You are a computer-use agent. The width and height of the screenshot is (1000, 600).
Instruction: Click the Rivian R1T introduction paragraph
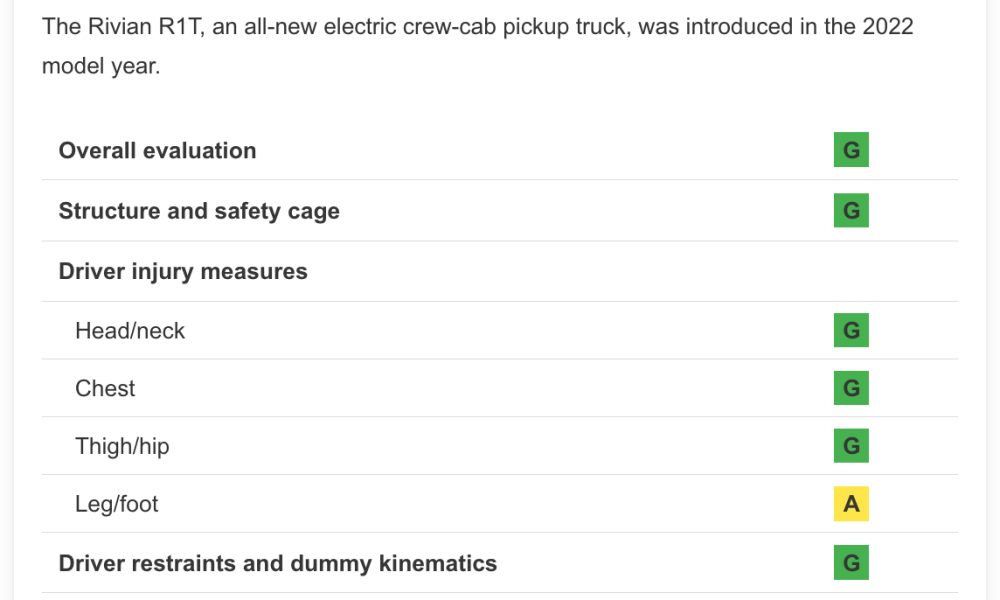tap(478, 46)
